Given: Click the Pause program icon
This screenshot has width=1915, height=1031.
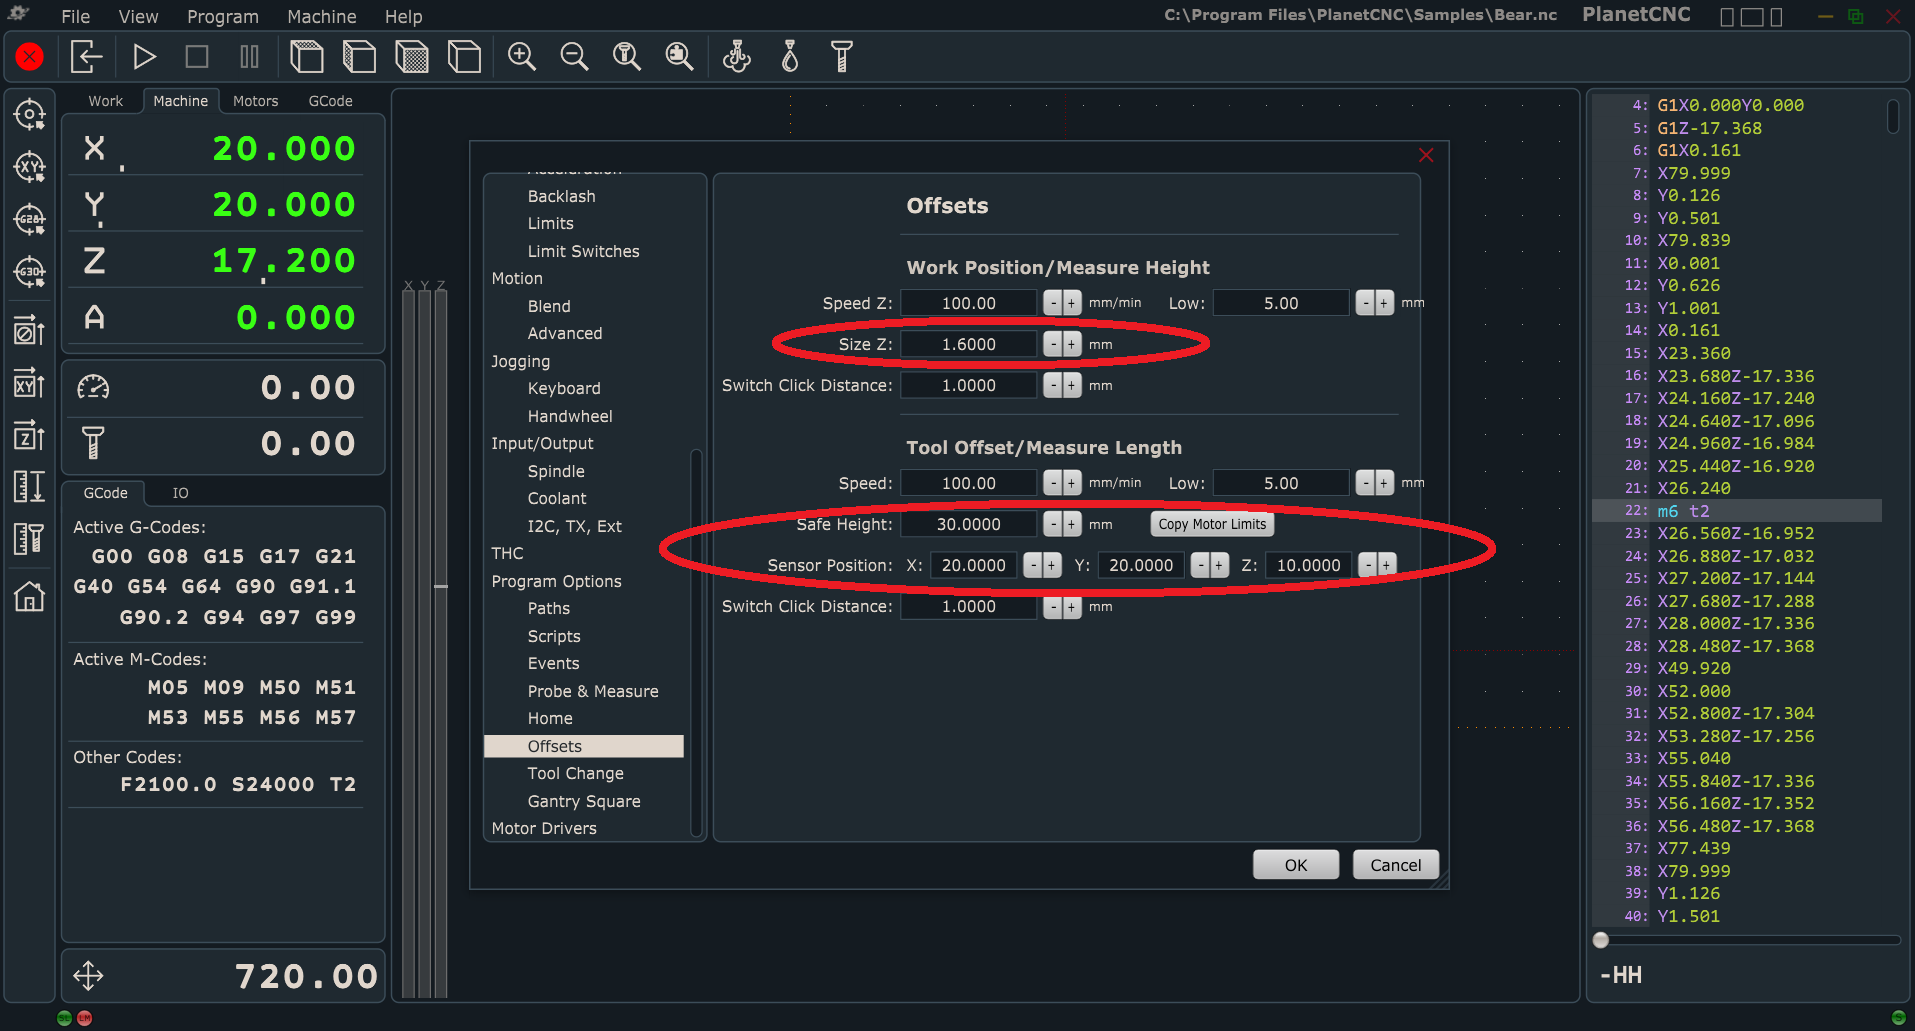Looking at the screenshot, I should [249, 57].
